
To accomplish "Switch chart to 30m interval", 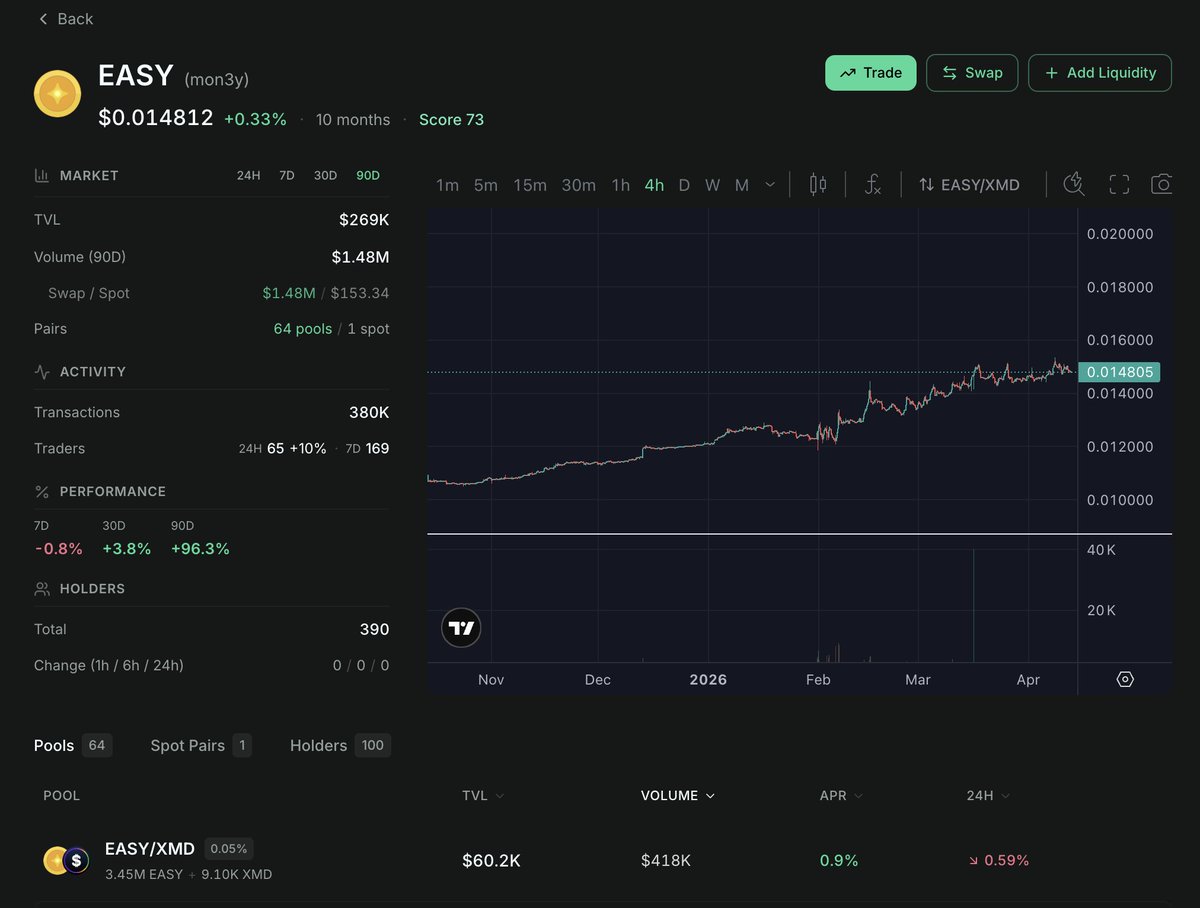I will point(579,185).
